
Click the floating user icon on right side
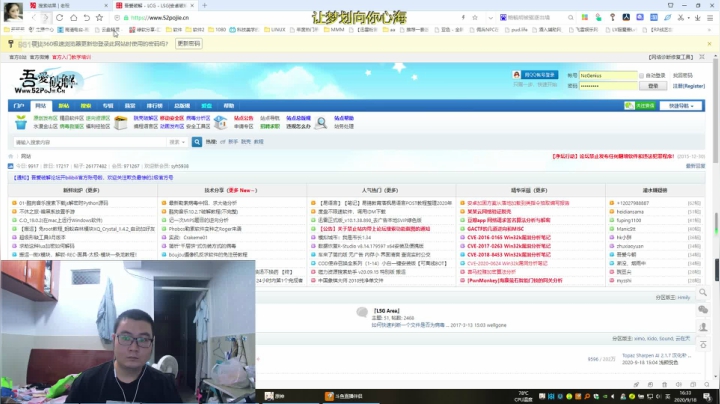click(x=703, y=327)
